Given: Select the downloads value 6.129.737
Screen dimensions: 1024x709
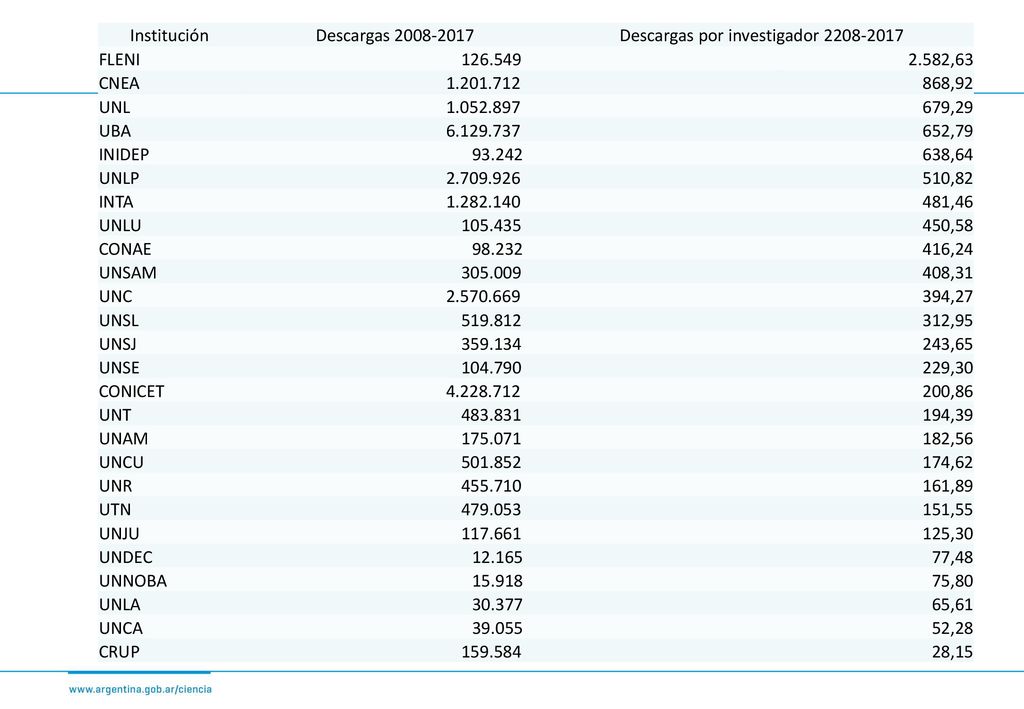Looking at the screenshot, I should [x=483, y=131].
